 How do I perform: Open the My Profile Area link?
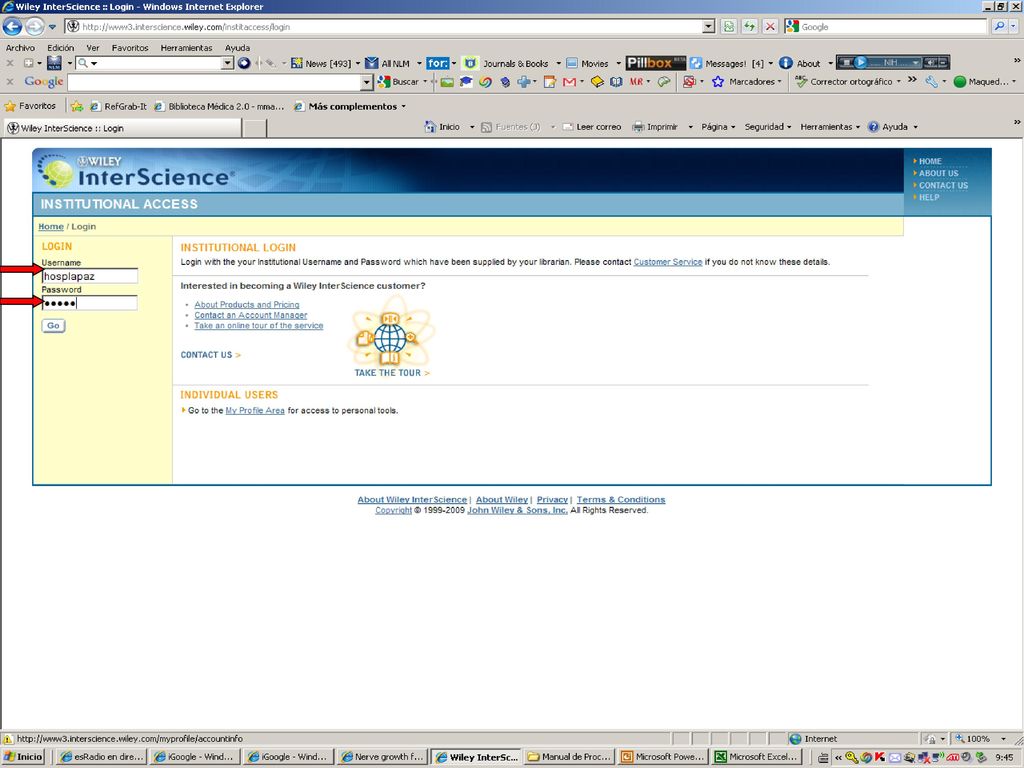(255, 410)
